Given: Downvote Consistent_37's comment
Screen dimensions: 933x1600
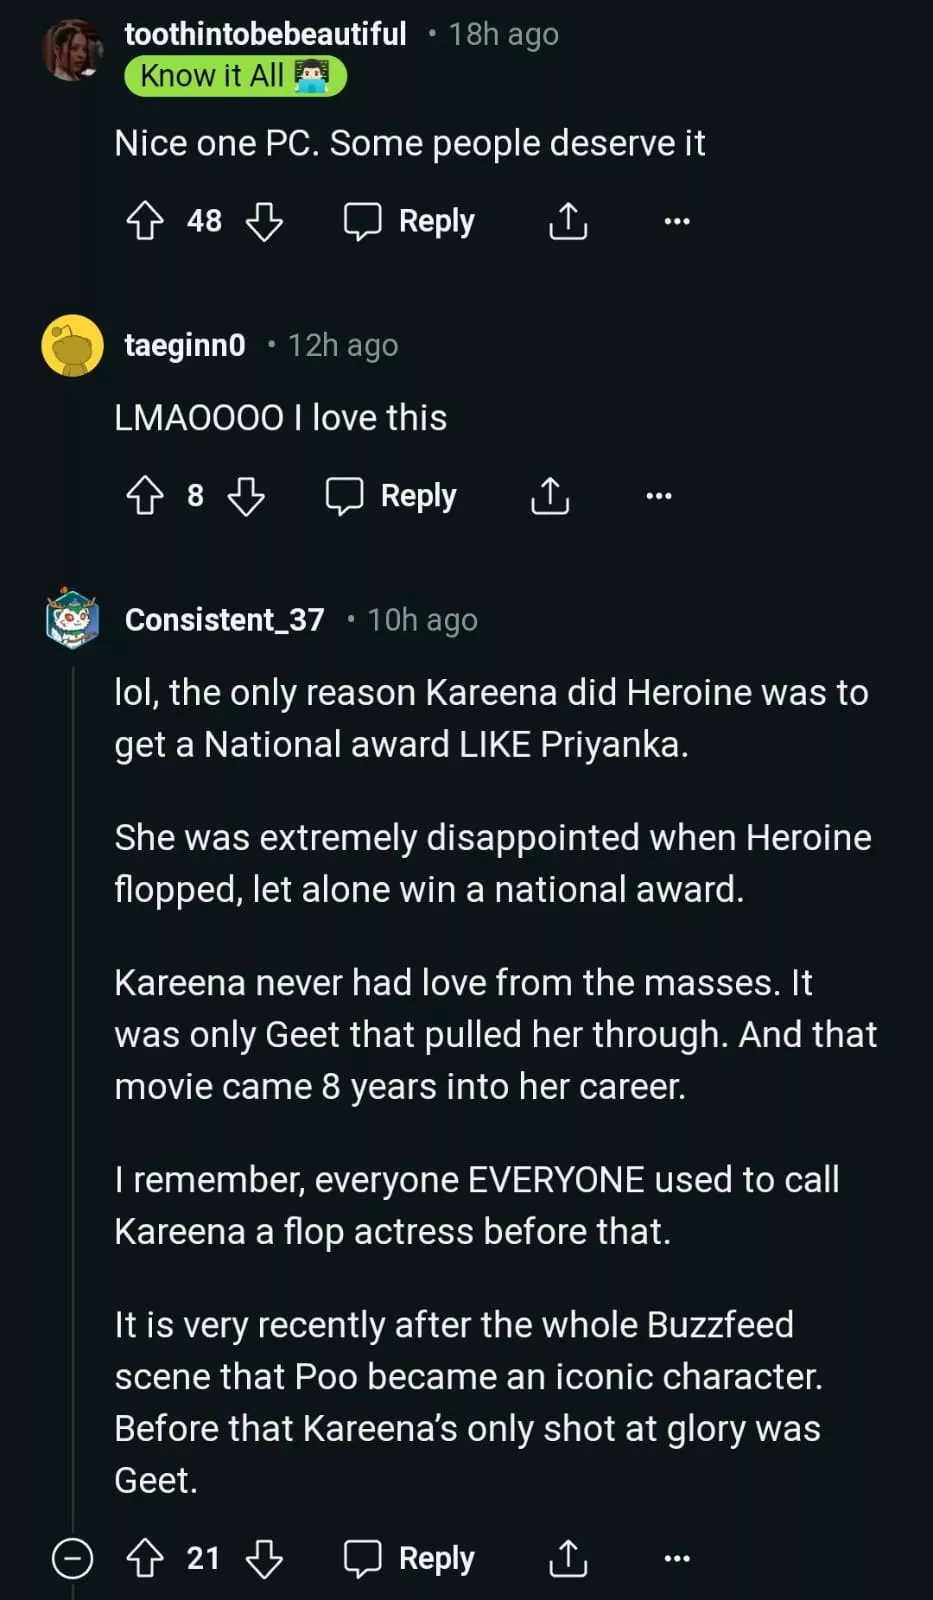Looking at the screenshot, I should [x=264, y=1558].
